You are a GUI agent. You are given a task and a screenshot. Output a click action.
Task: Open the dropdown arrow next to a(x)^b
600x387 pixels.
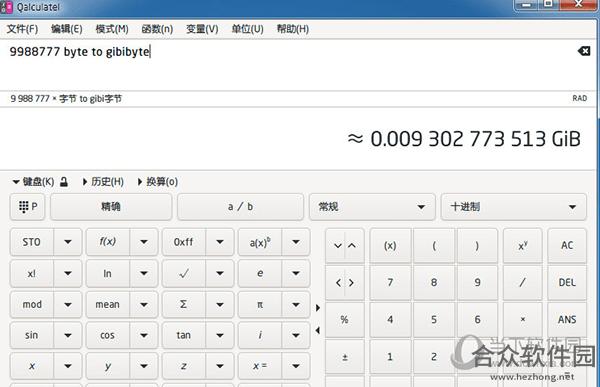(296, 242)
